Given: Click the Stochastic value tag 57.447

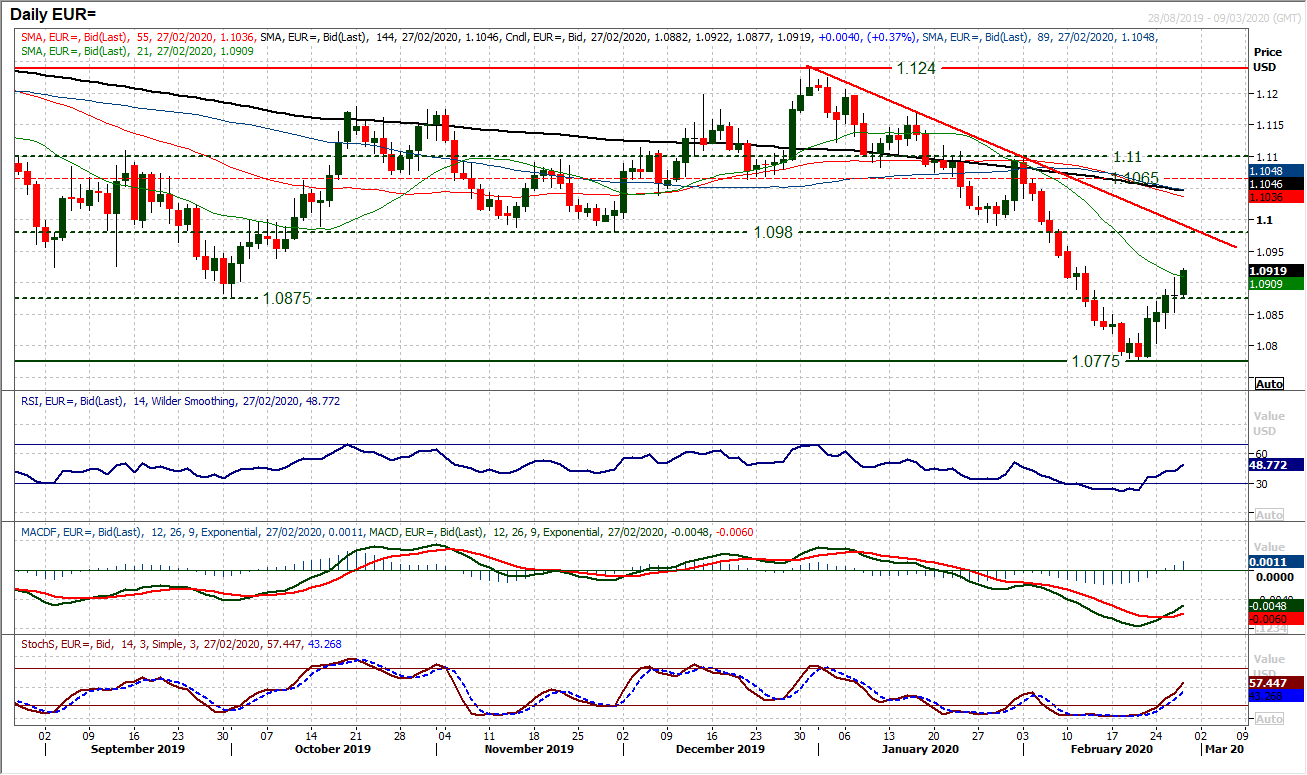Looking at the screenshot, I should (1276, 681).
